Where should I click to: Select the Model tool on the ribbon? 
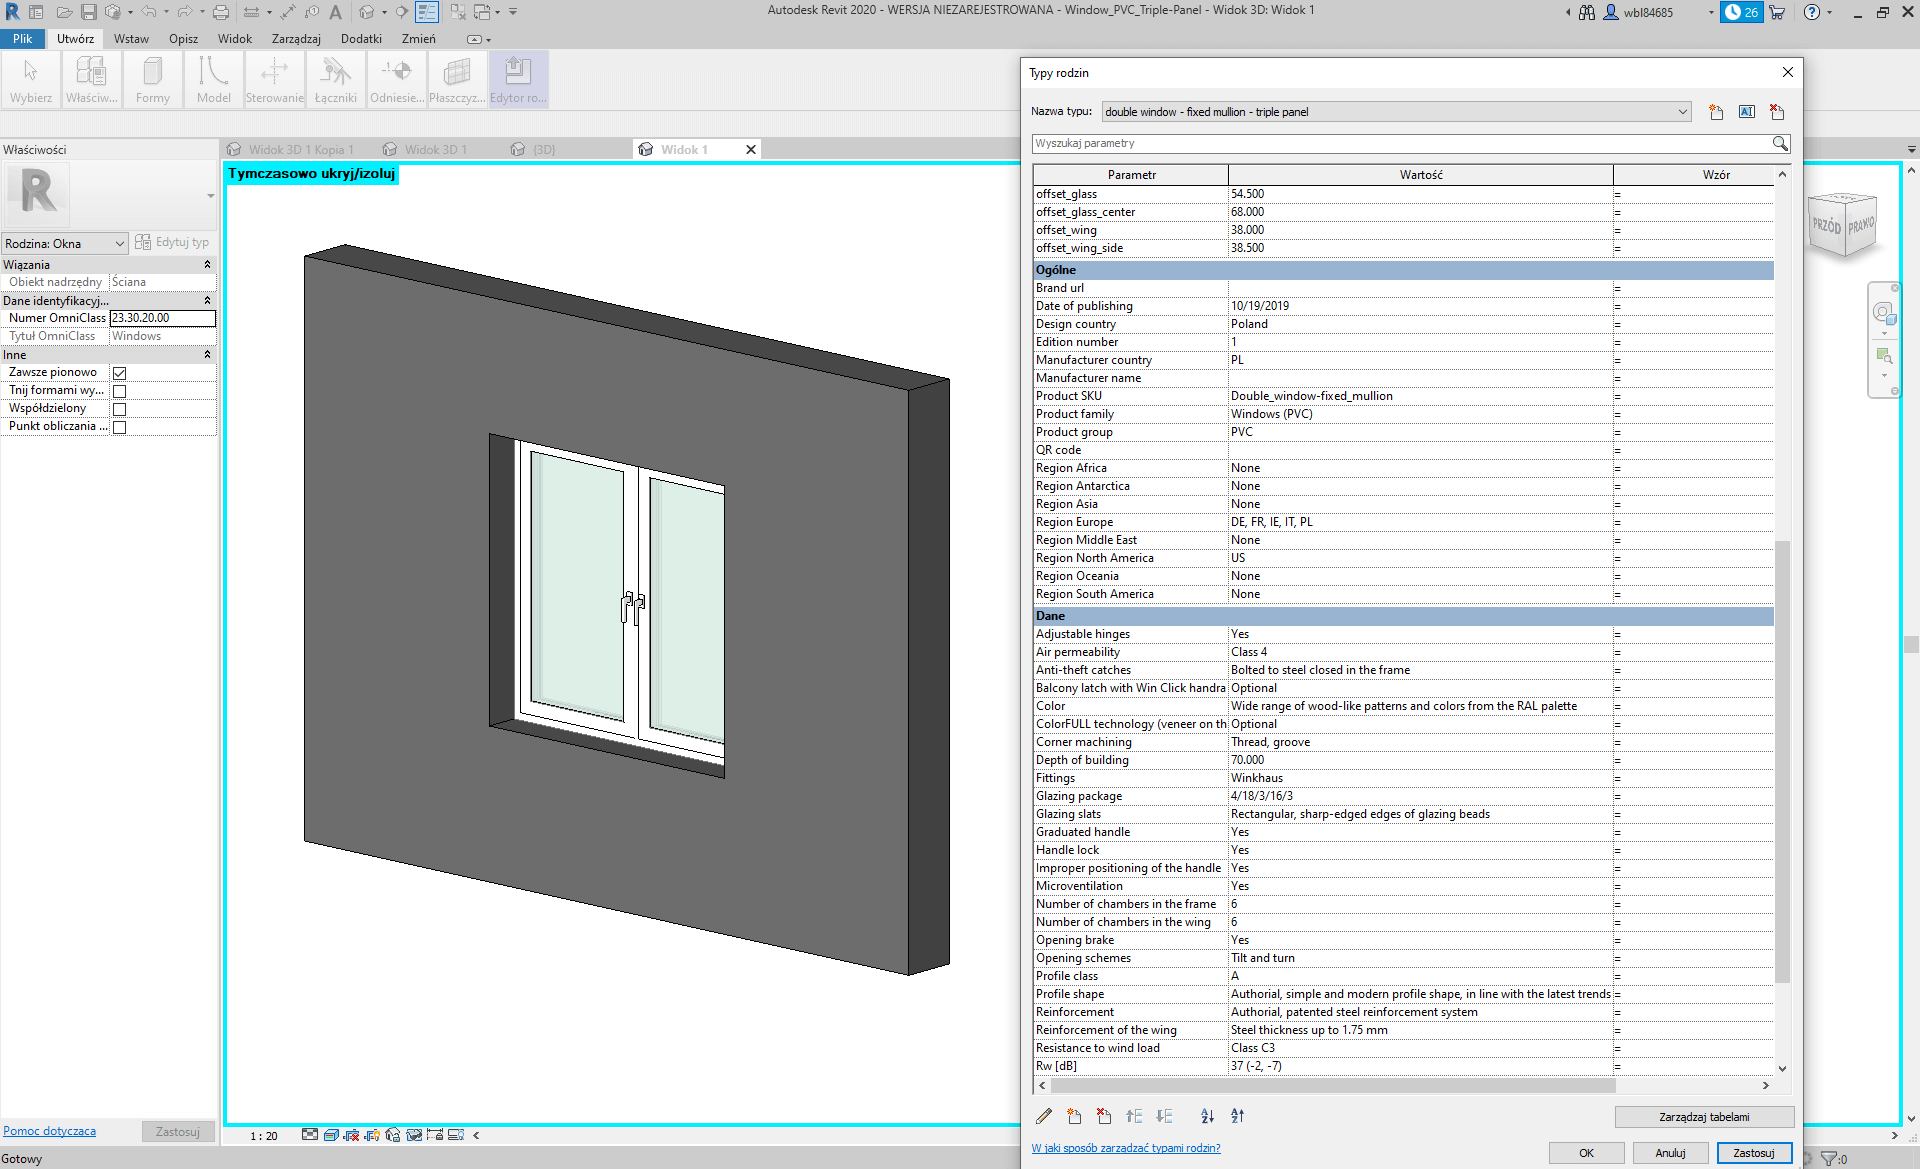(213, 79)
